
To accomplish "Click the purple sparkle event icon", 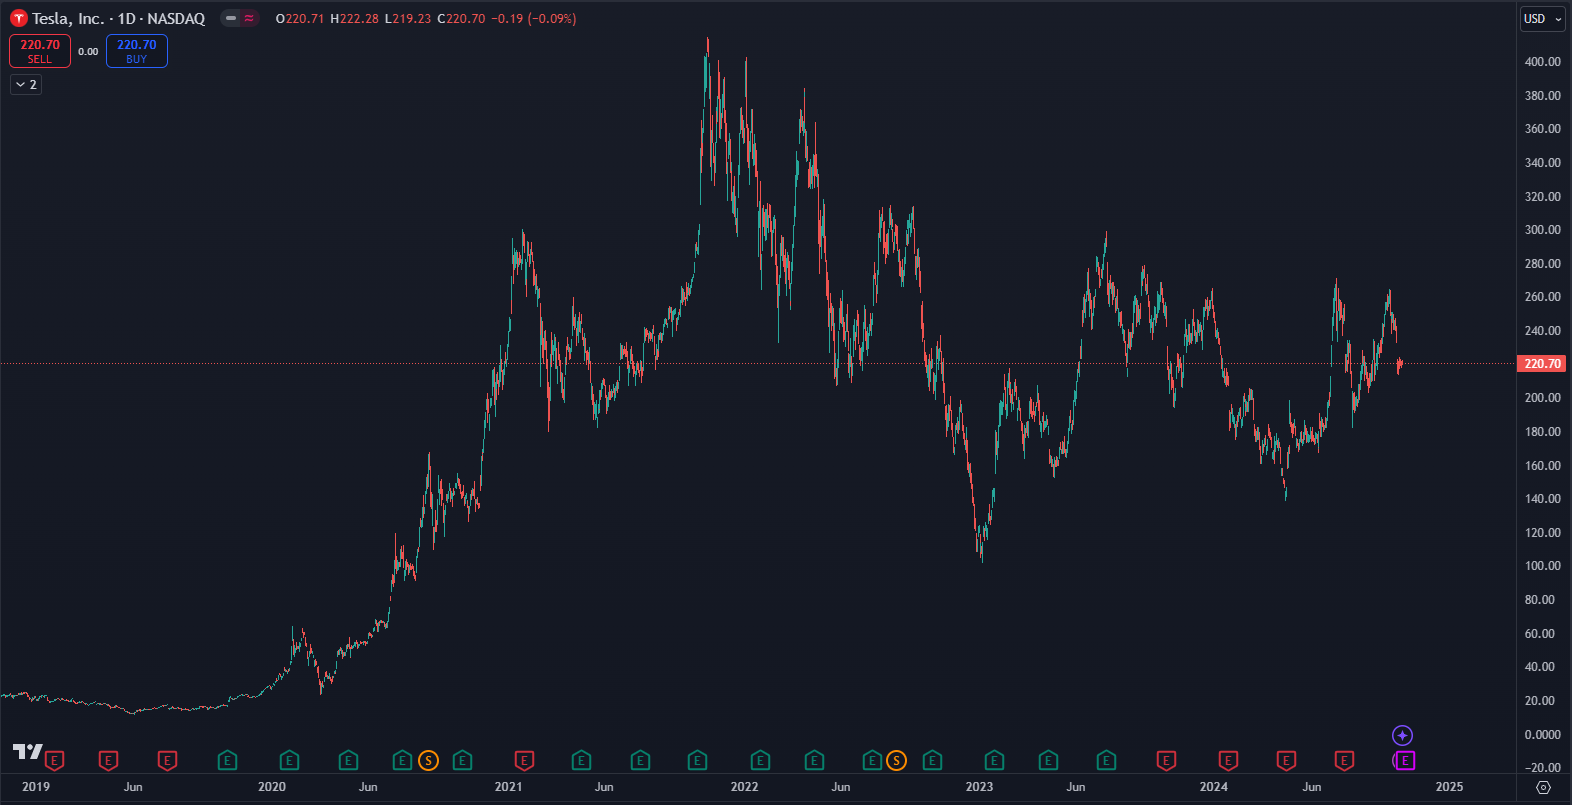I will [1402, 736].
